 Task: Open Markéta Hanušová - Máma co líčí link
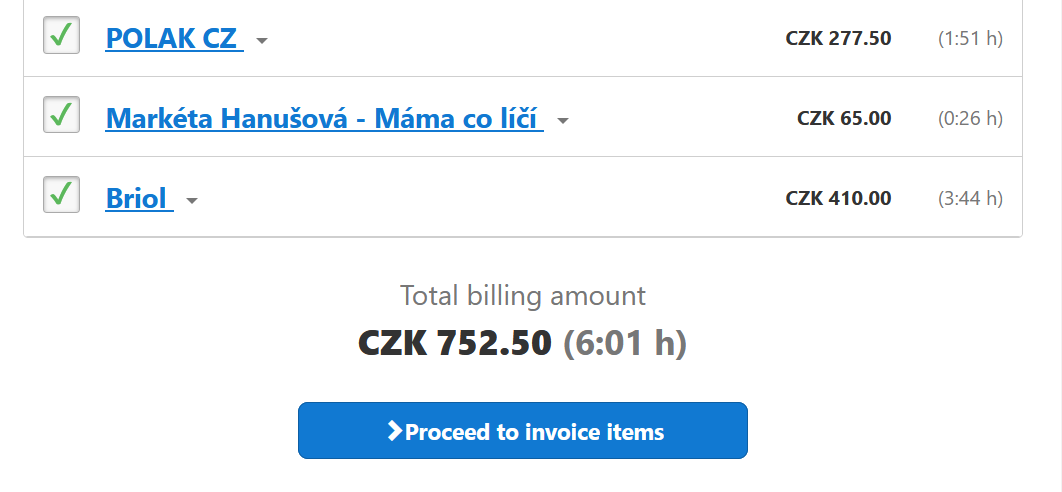[x=323, y=119]
